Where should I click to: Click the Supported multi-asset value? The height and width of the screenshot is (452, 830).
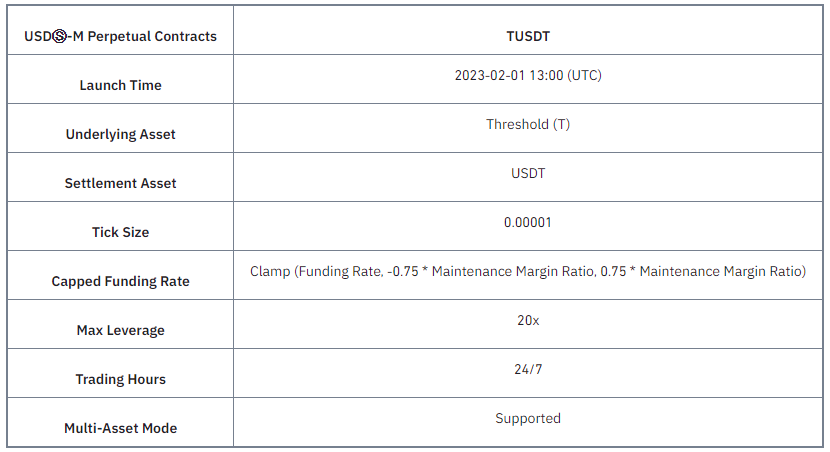click(x=528, y=419)
